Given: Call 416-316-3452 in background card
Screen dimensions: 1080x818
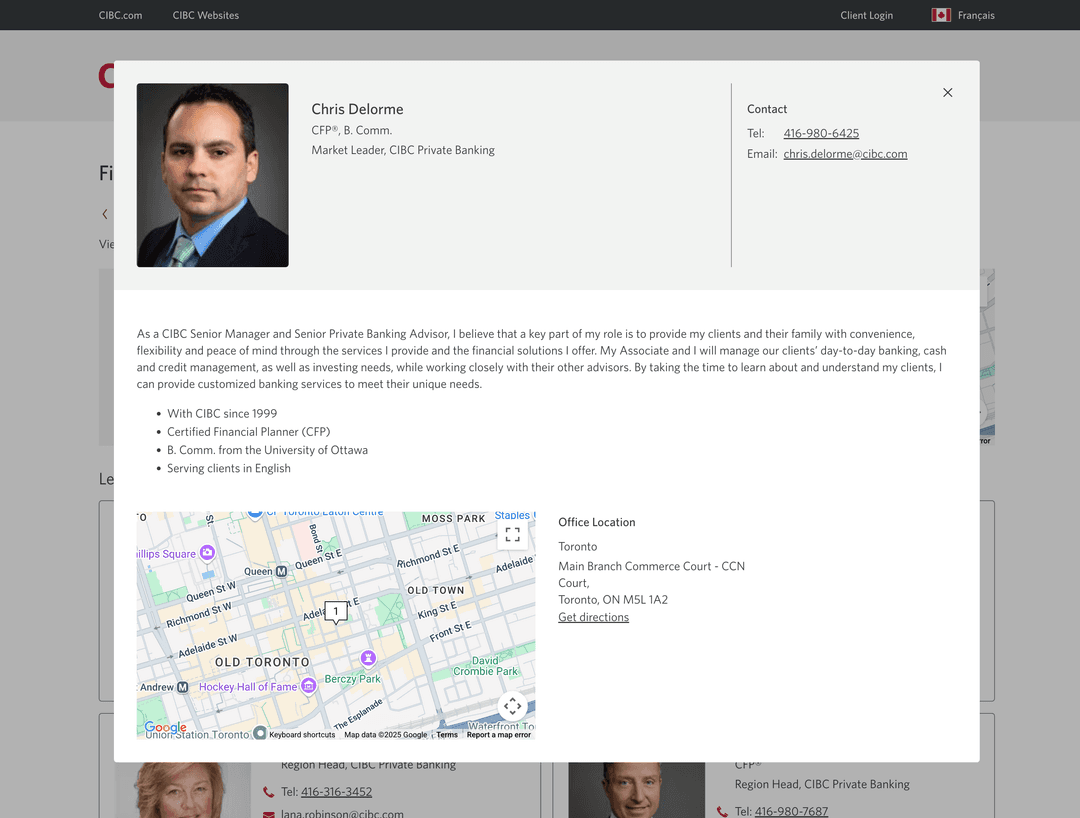Looking at the screenshot, I should pyautogui.click(x=336, y=792).
